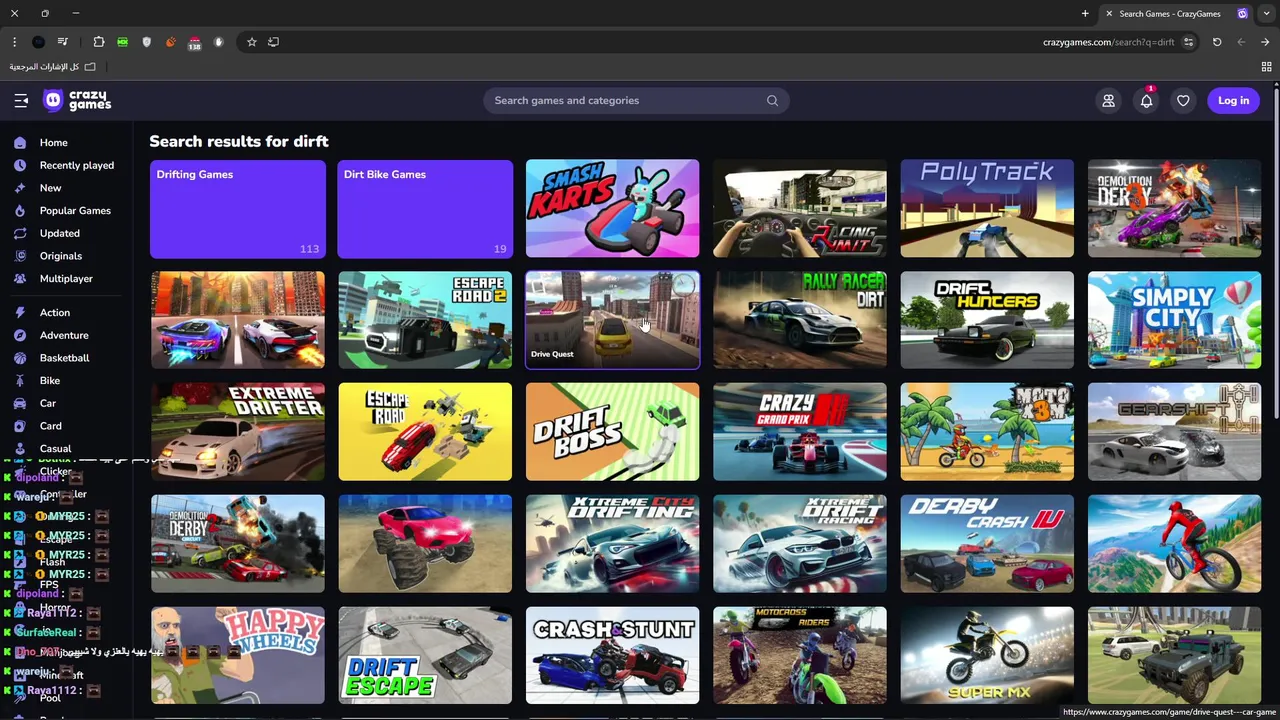Screen dimensions: 1280x720
Task: Open favorites heart icon in header
Action: click(1183, 100)
